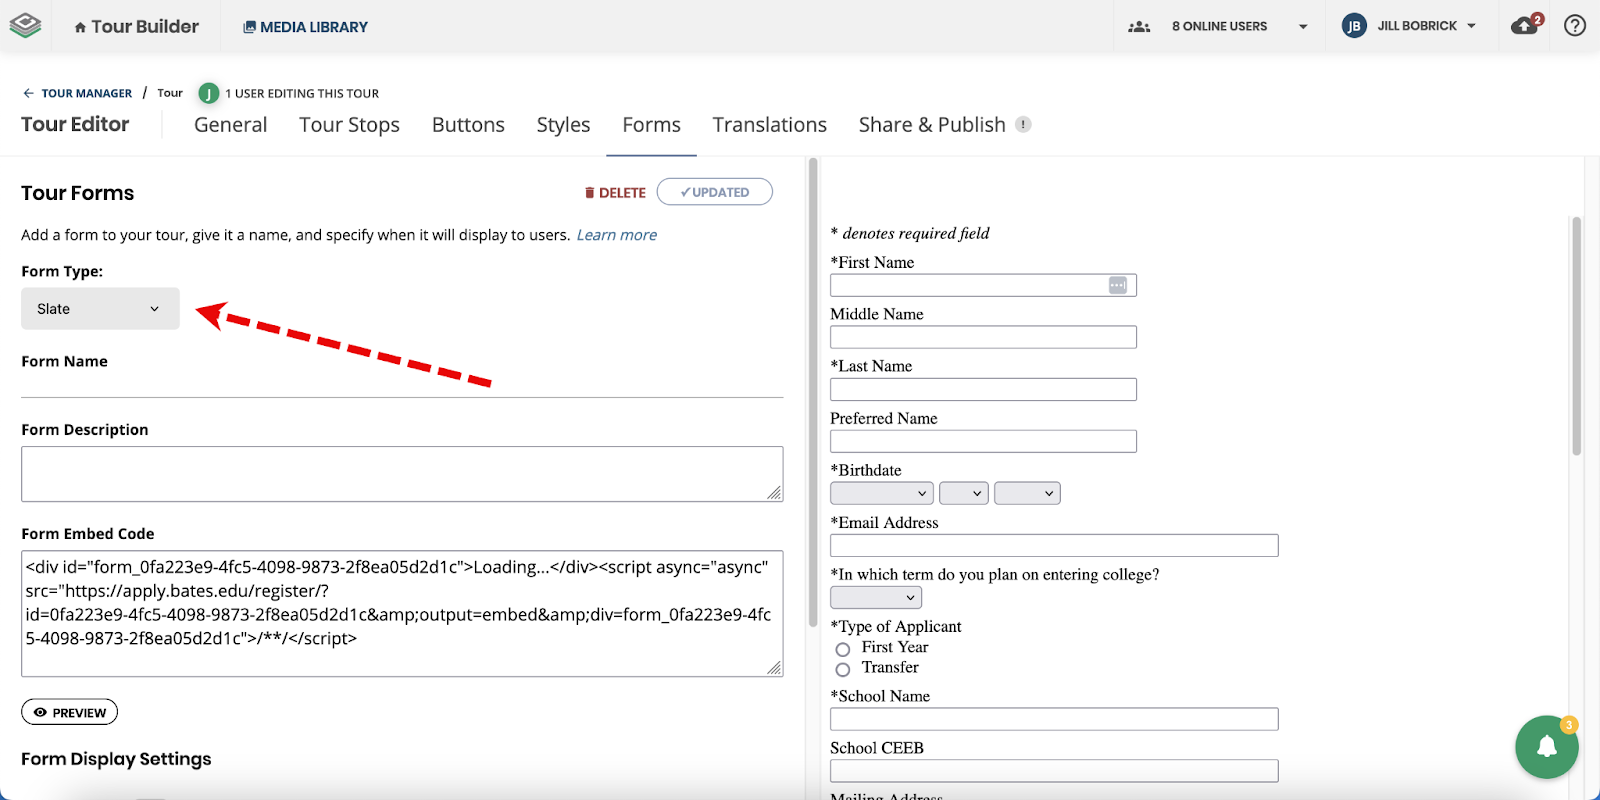Click the First Name field
Image resolution: width=1600 pixels, height=800 pixels.
pyautogui.click(x=983, y=285)
